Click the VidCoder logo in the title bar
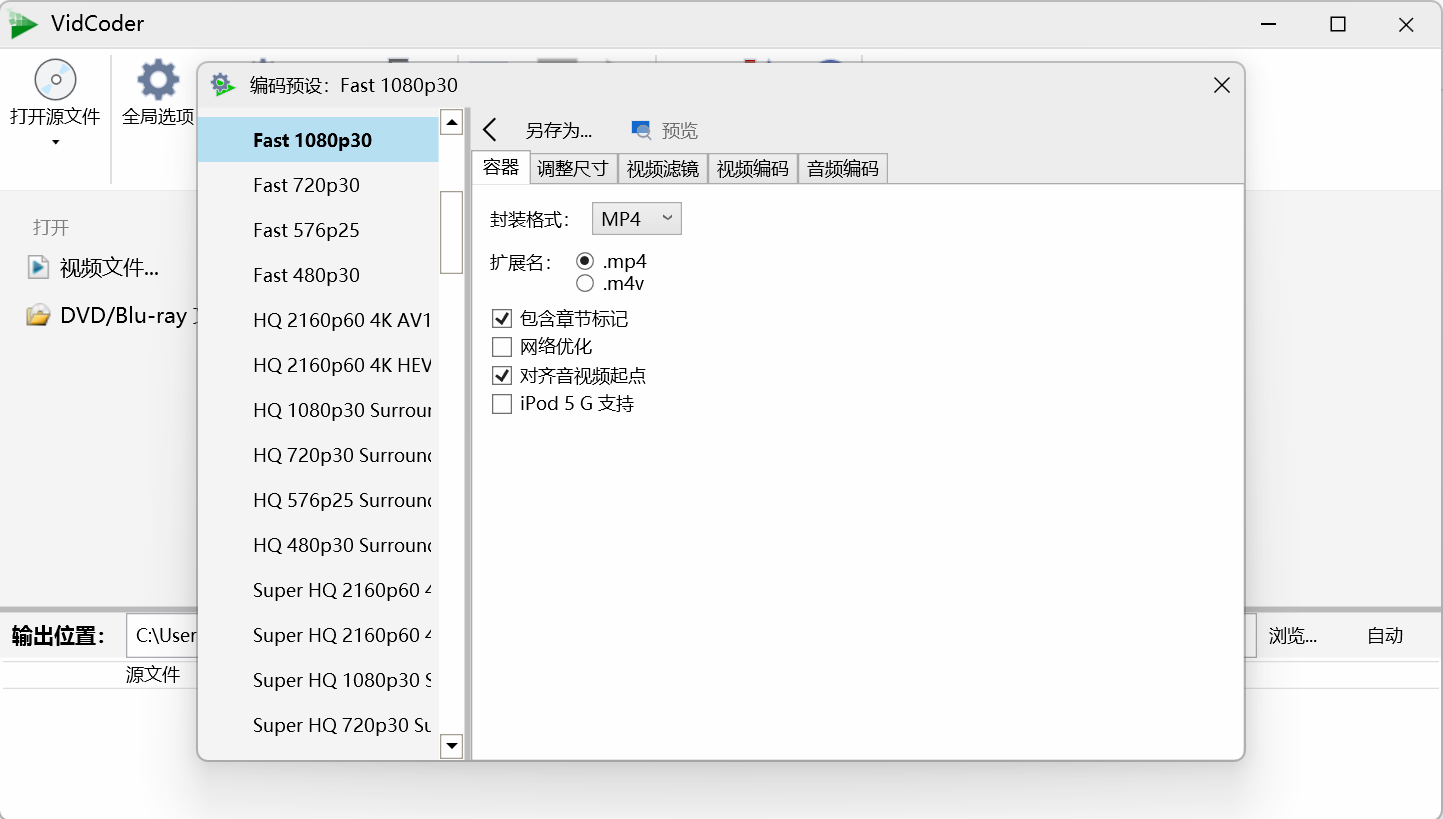 [22, 23]
